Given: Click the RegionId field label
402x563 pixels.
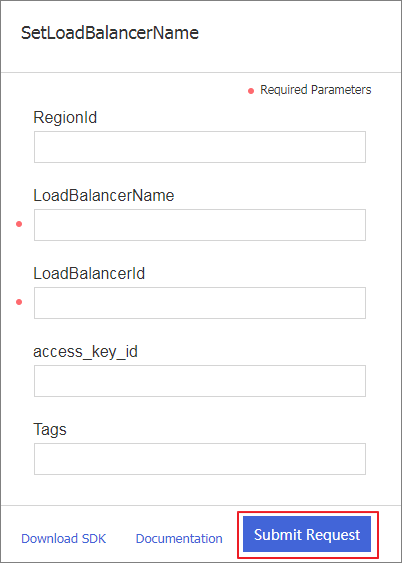Looking at the screenshot, I should click(65, 117).
